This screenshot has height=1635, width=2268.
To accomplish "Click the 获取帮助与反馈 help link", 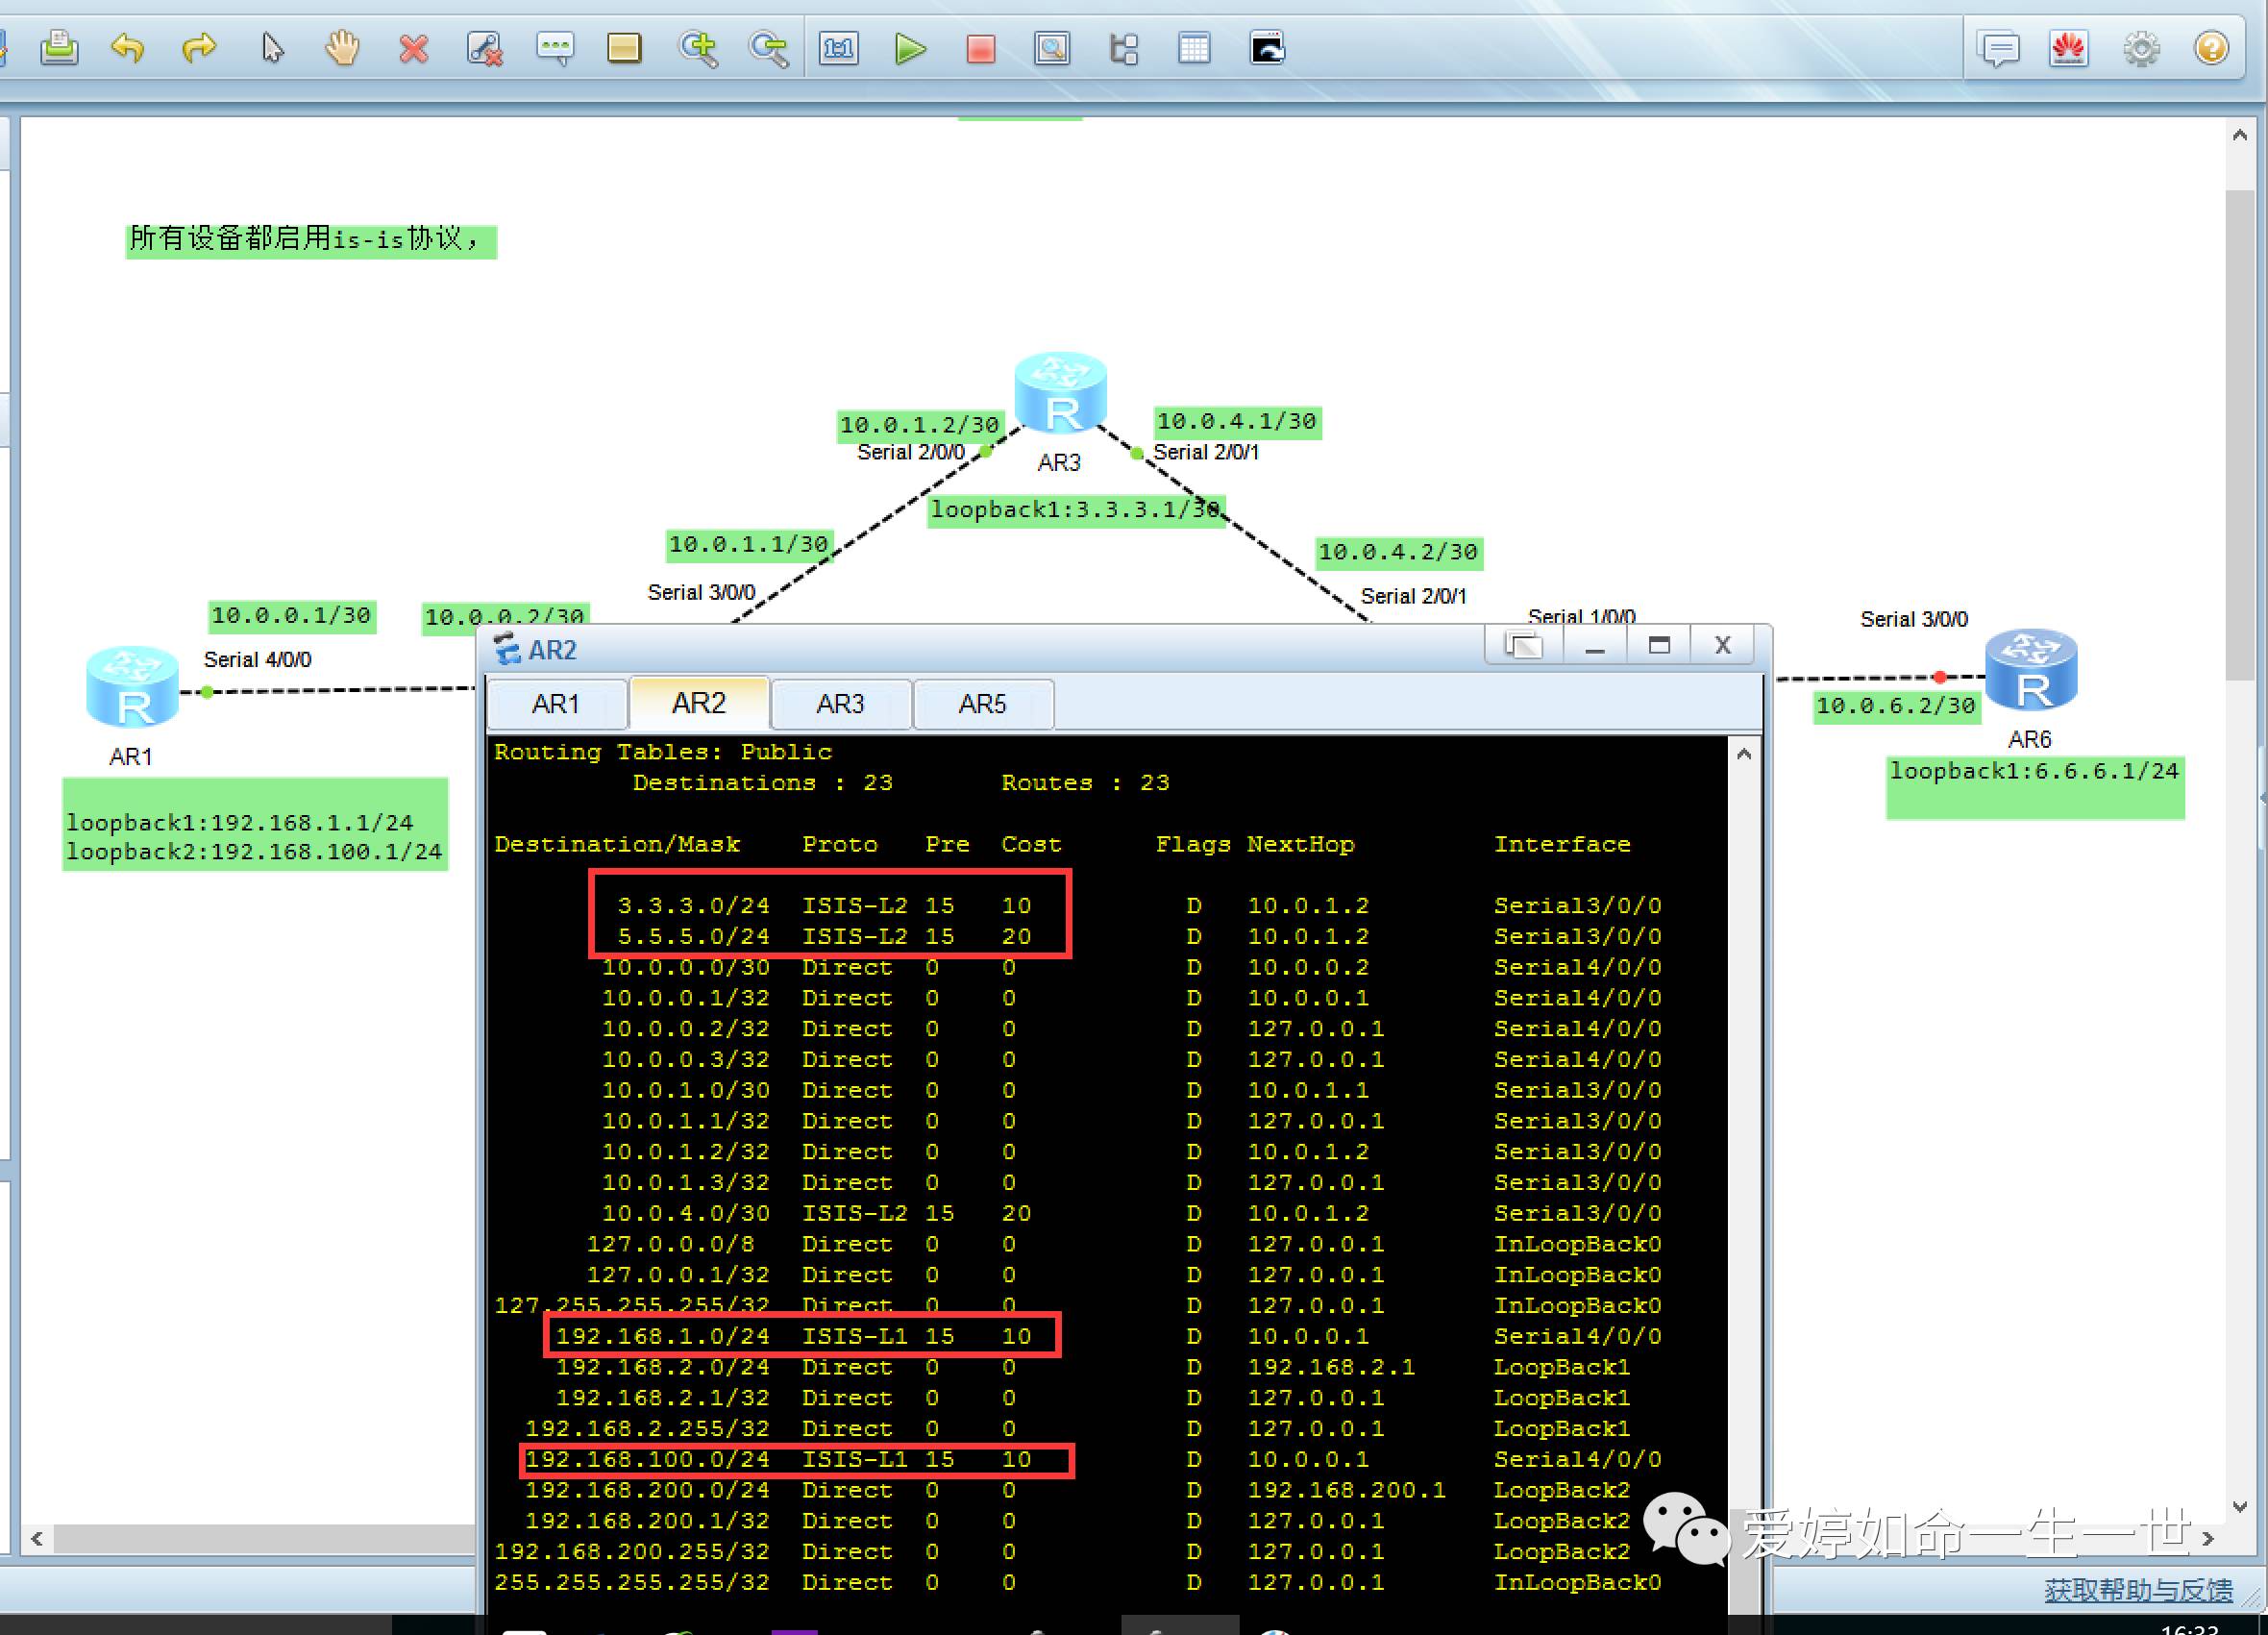I will tap(2138, 1589).
